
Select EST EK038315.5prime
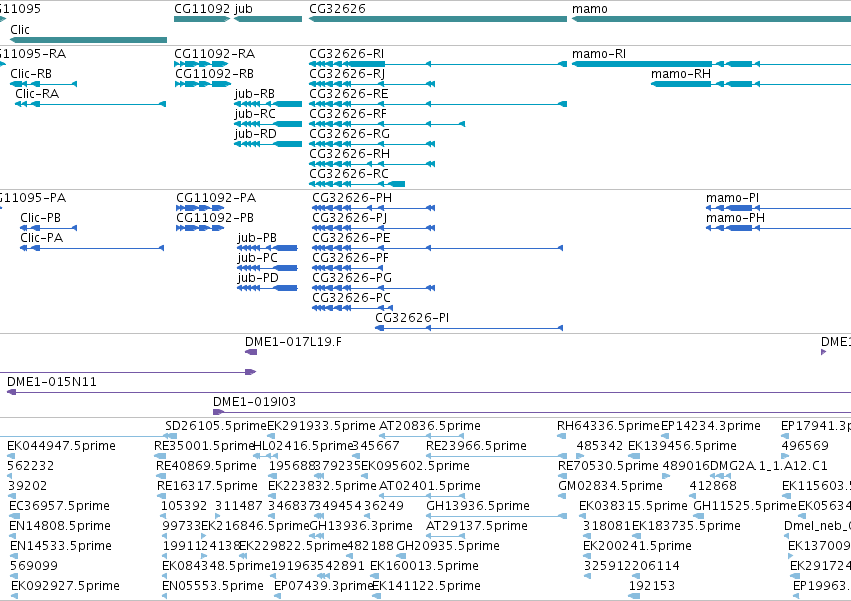click(584, 515)
